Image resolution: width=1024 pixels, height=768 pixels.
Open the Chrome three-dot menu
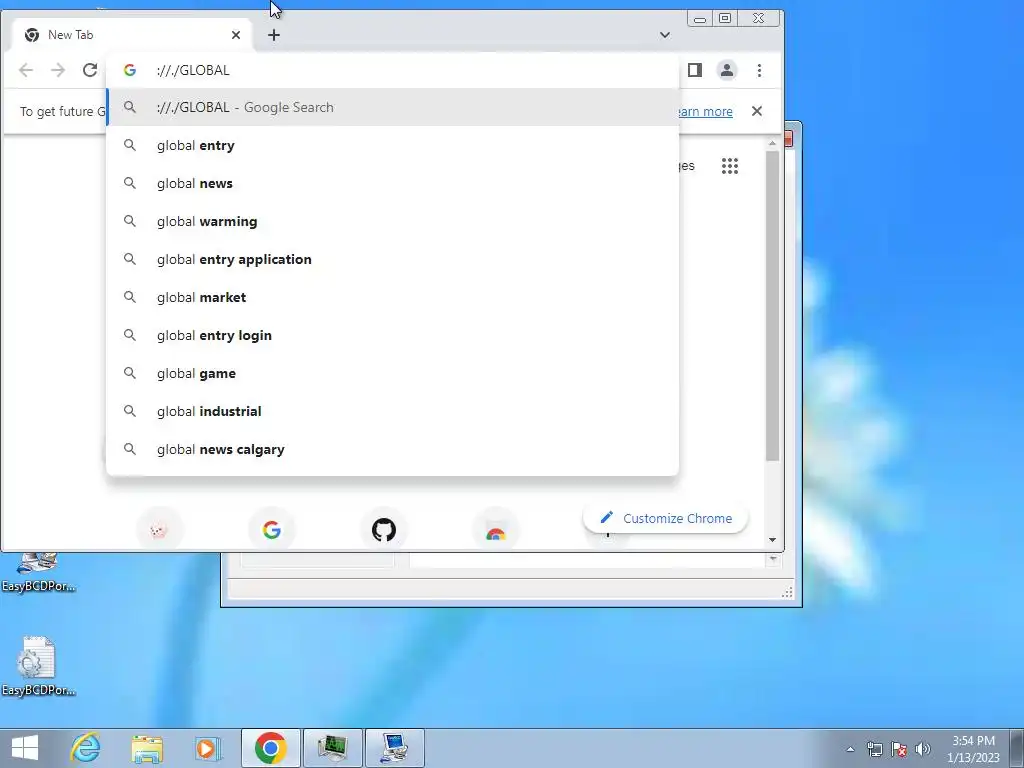pyautogui.click(x=759, y=70)
